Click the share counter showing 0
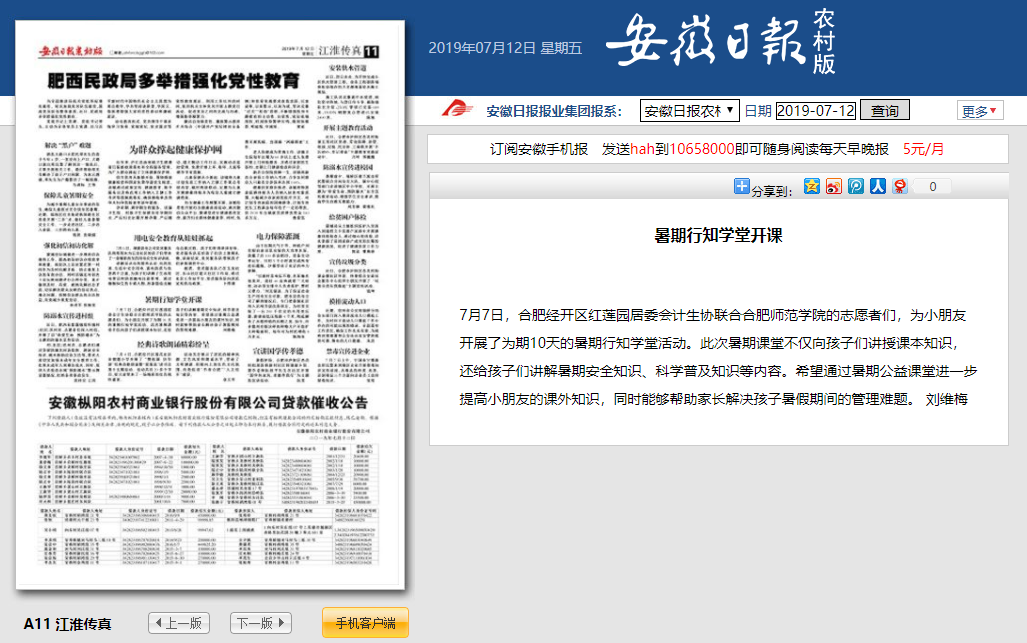1027x643 pixels. point(933,186)
